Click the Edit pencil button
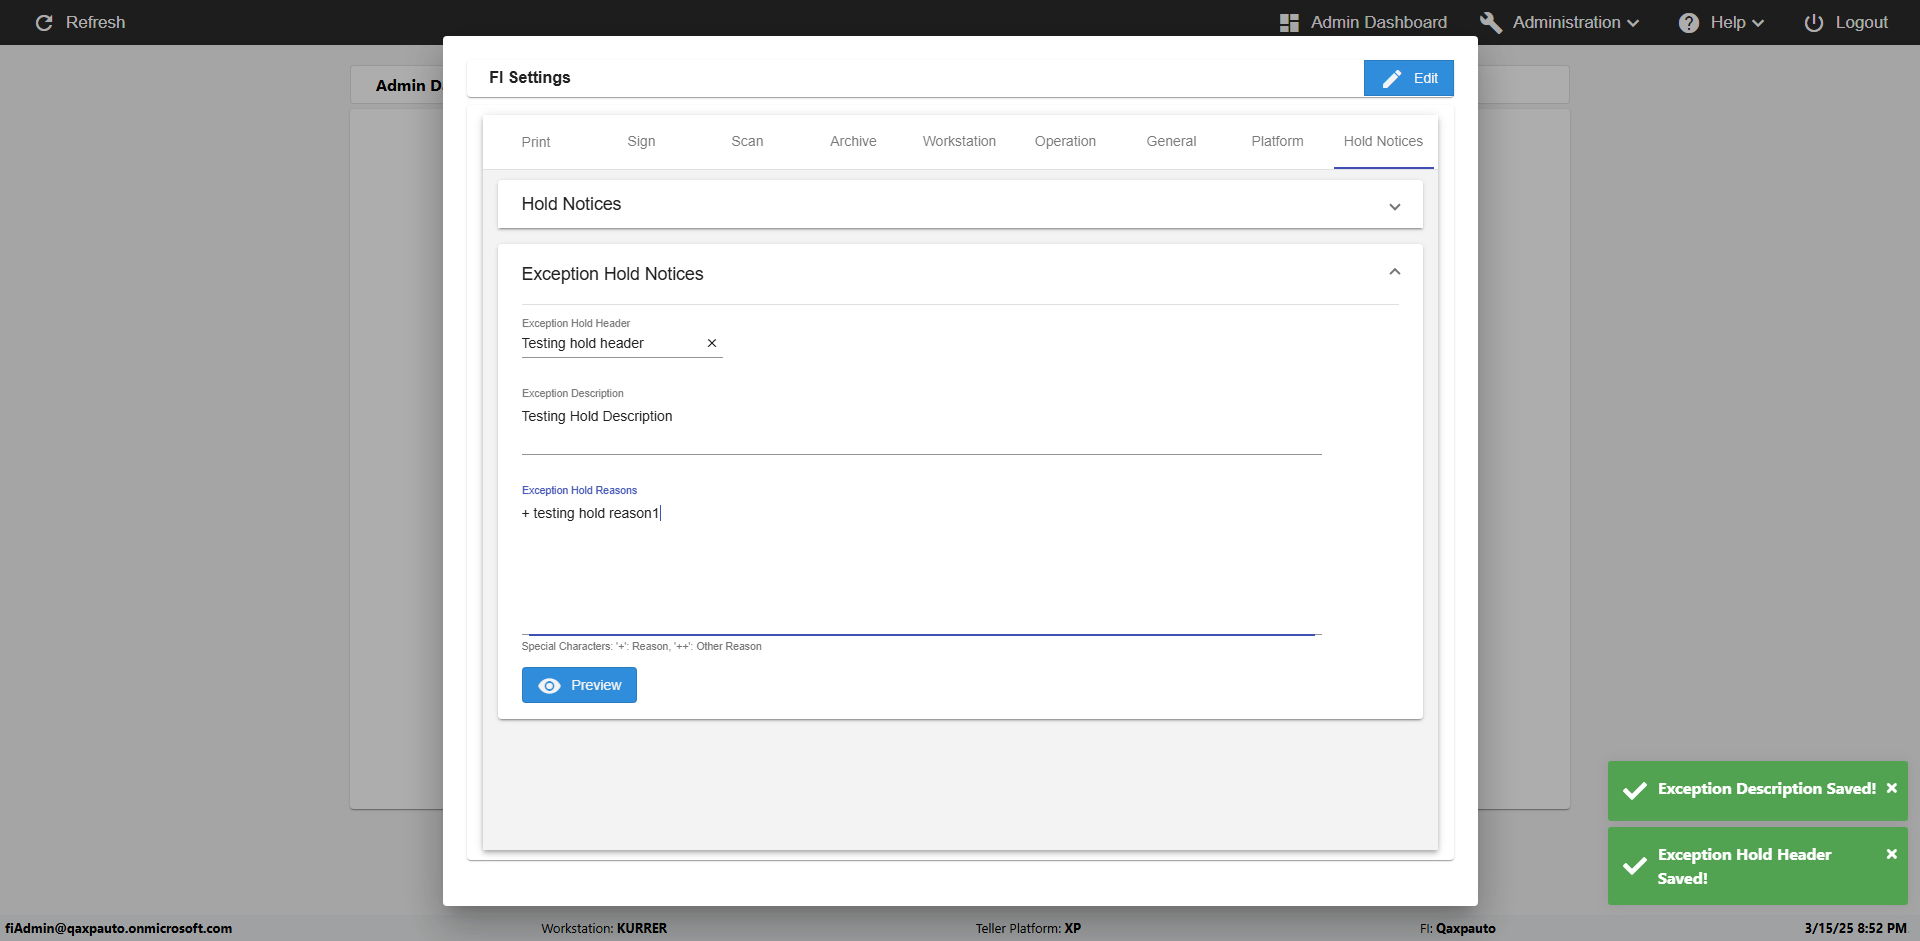 (1408, 78)
